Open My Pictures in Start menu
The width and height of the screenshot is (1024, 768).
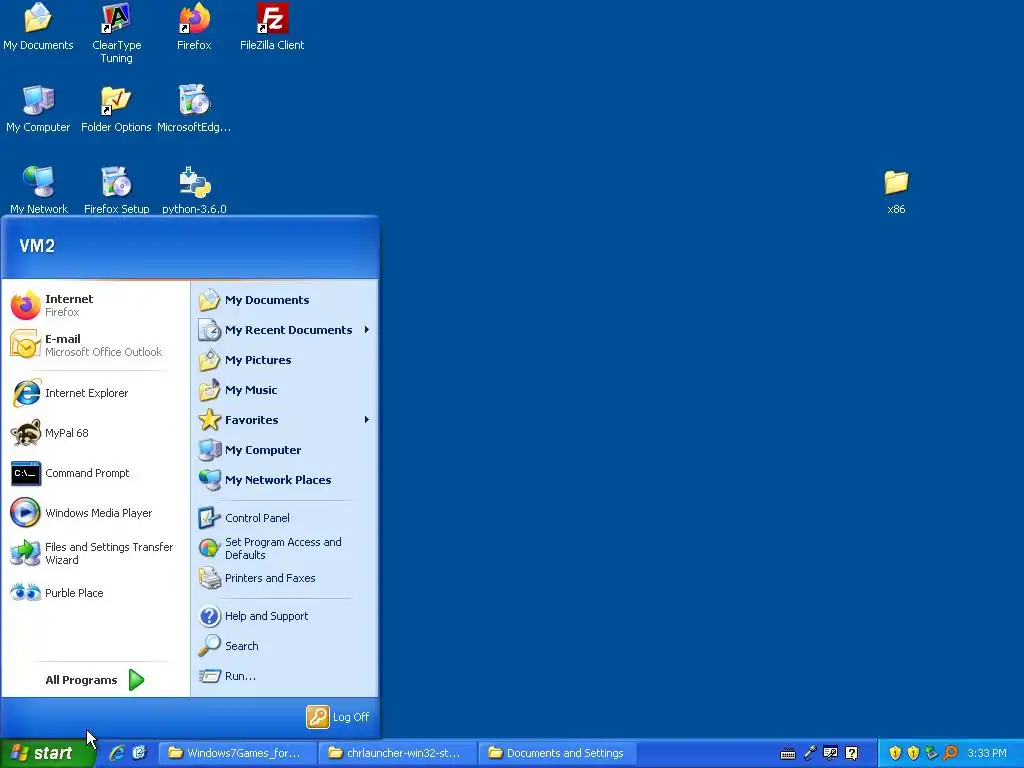pyautogui.click(x=285, y=360)
